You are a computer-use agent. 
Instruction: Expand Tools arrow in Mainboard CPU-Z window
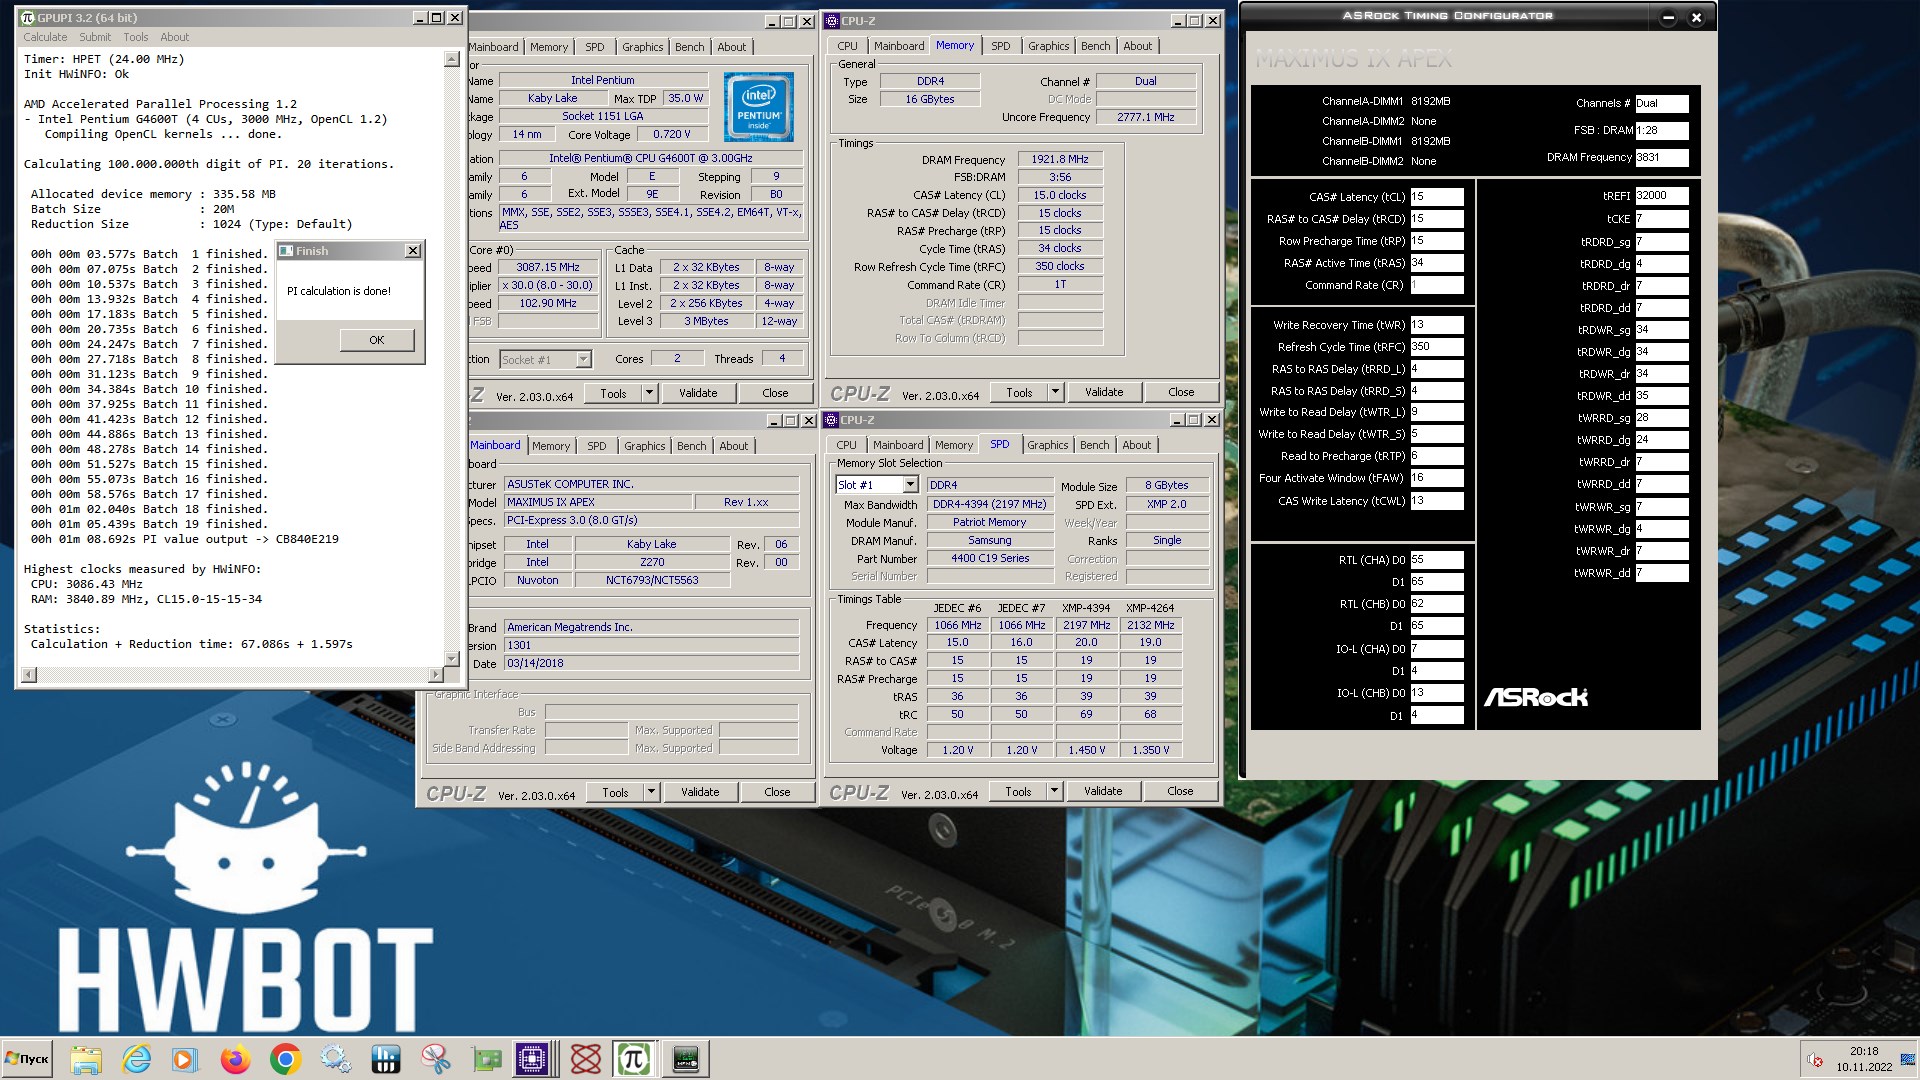coord(651,792)
